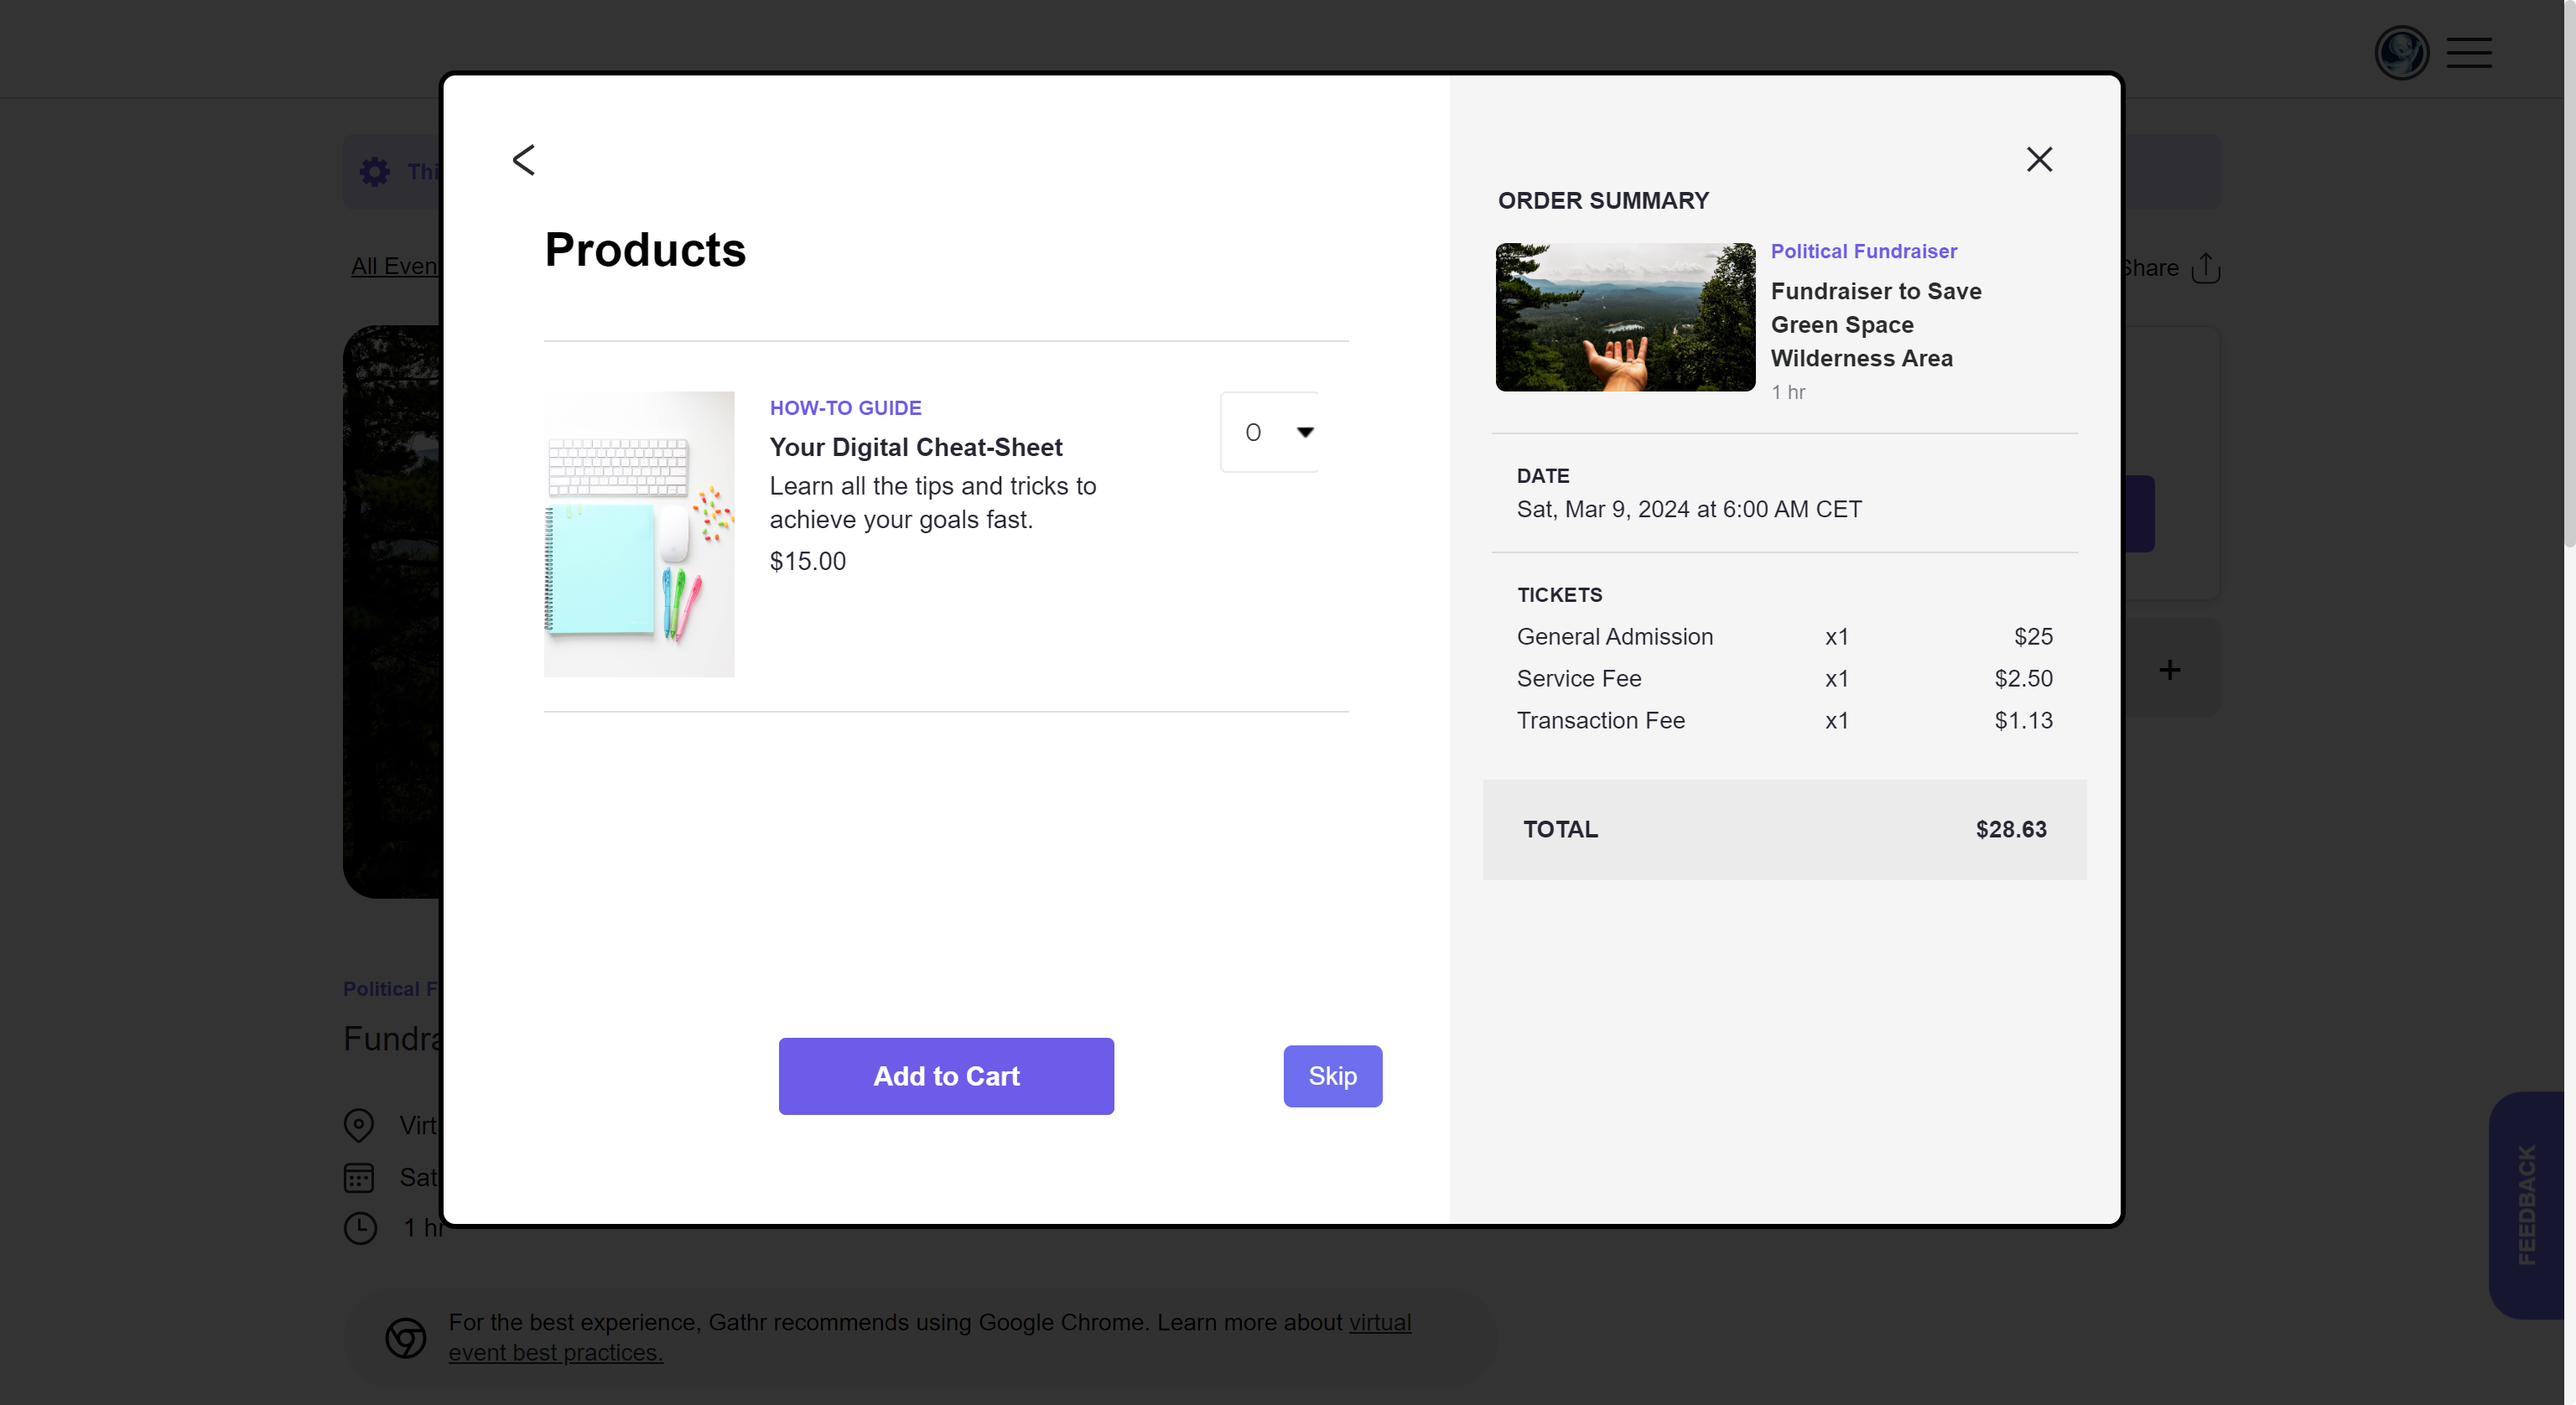2576x1405 pixels.
Task: Open the virtual event best practices link
Action: click(555, 1352)
